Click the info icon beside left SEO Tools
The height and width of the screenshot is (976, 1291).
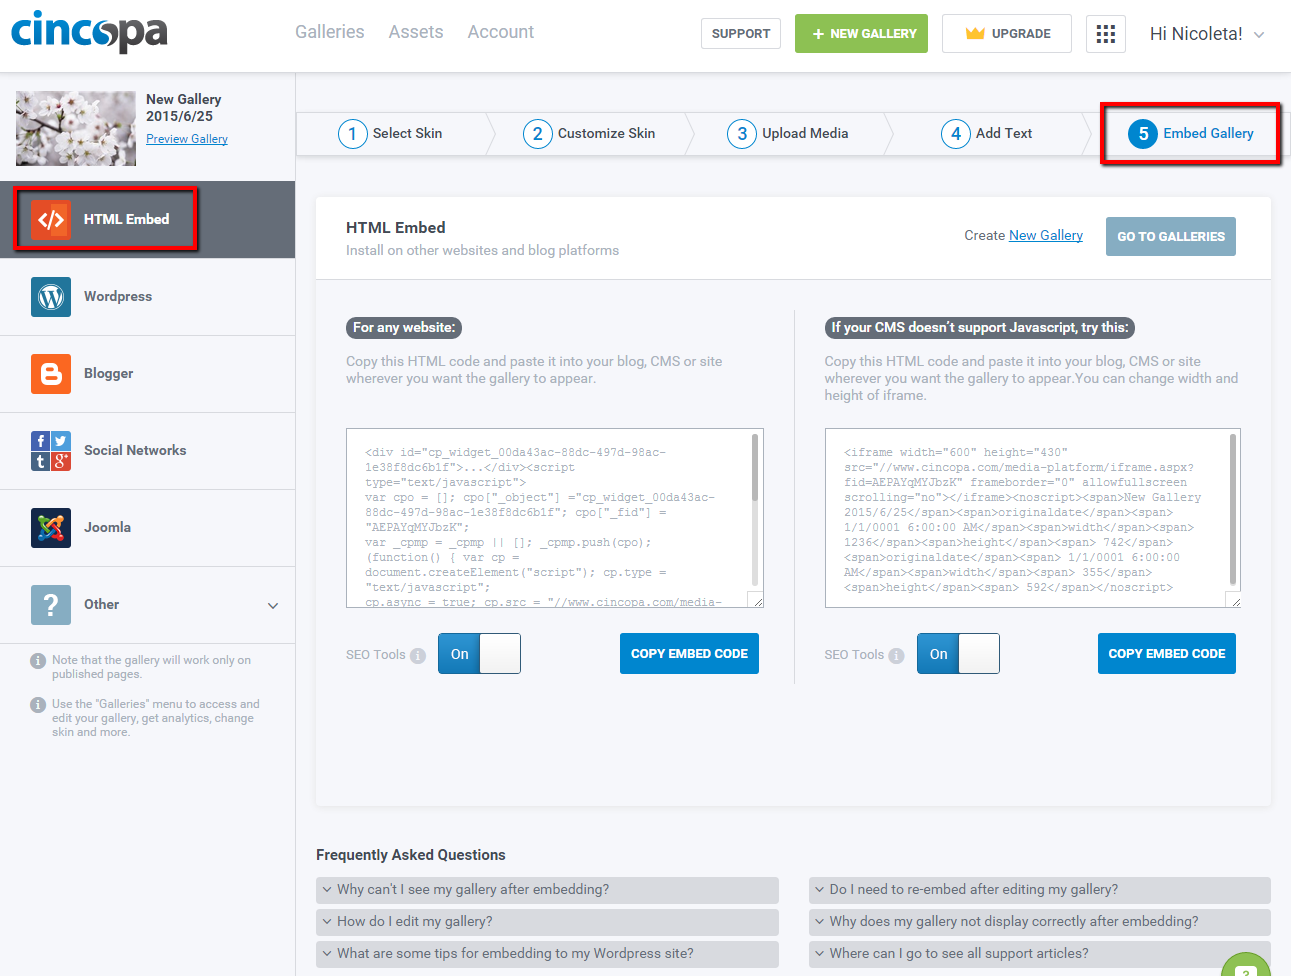(x=418, y=656)
